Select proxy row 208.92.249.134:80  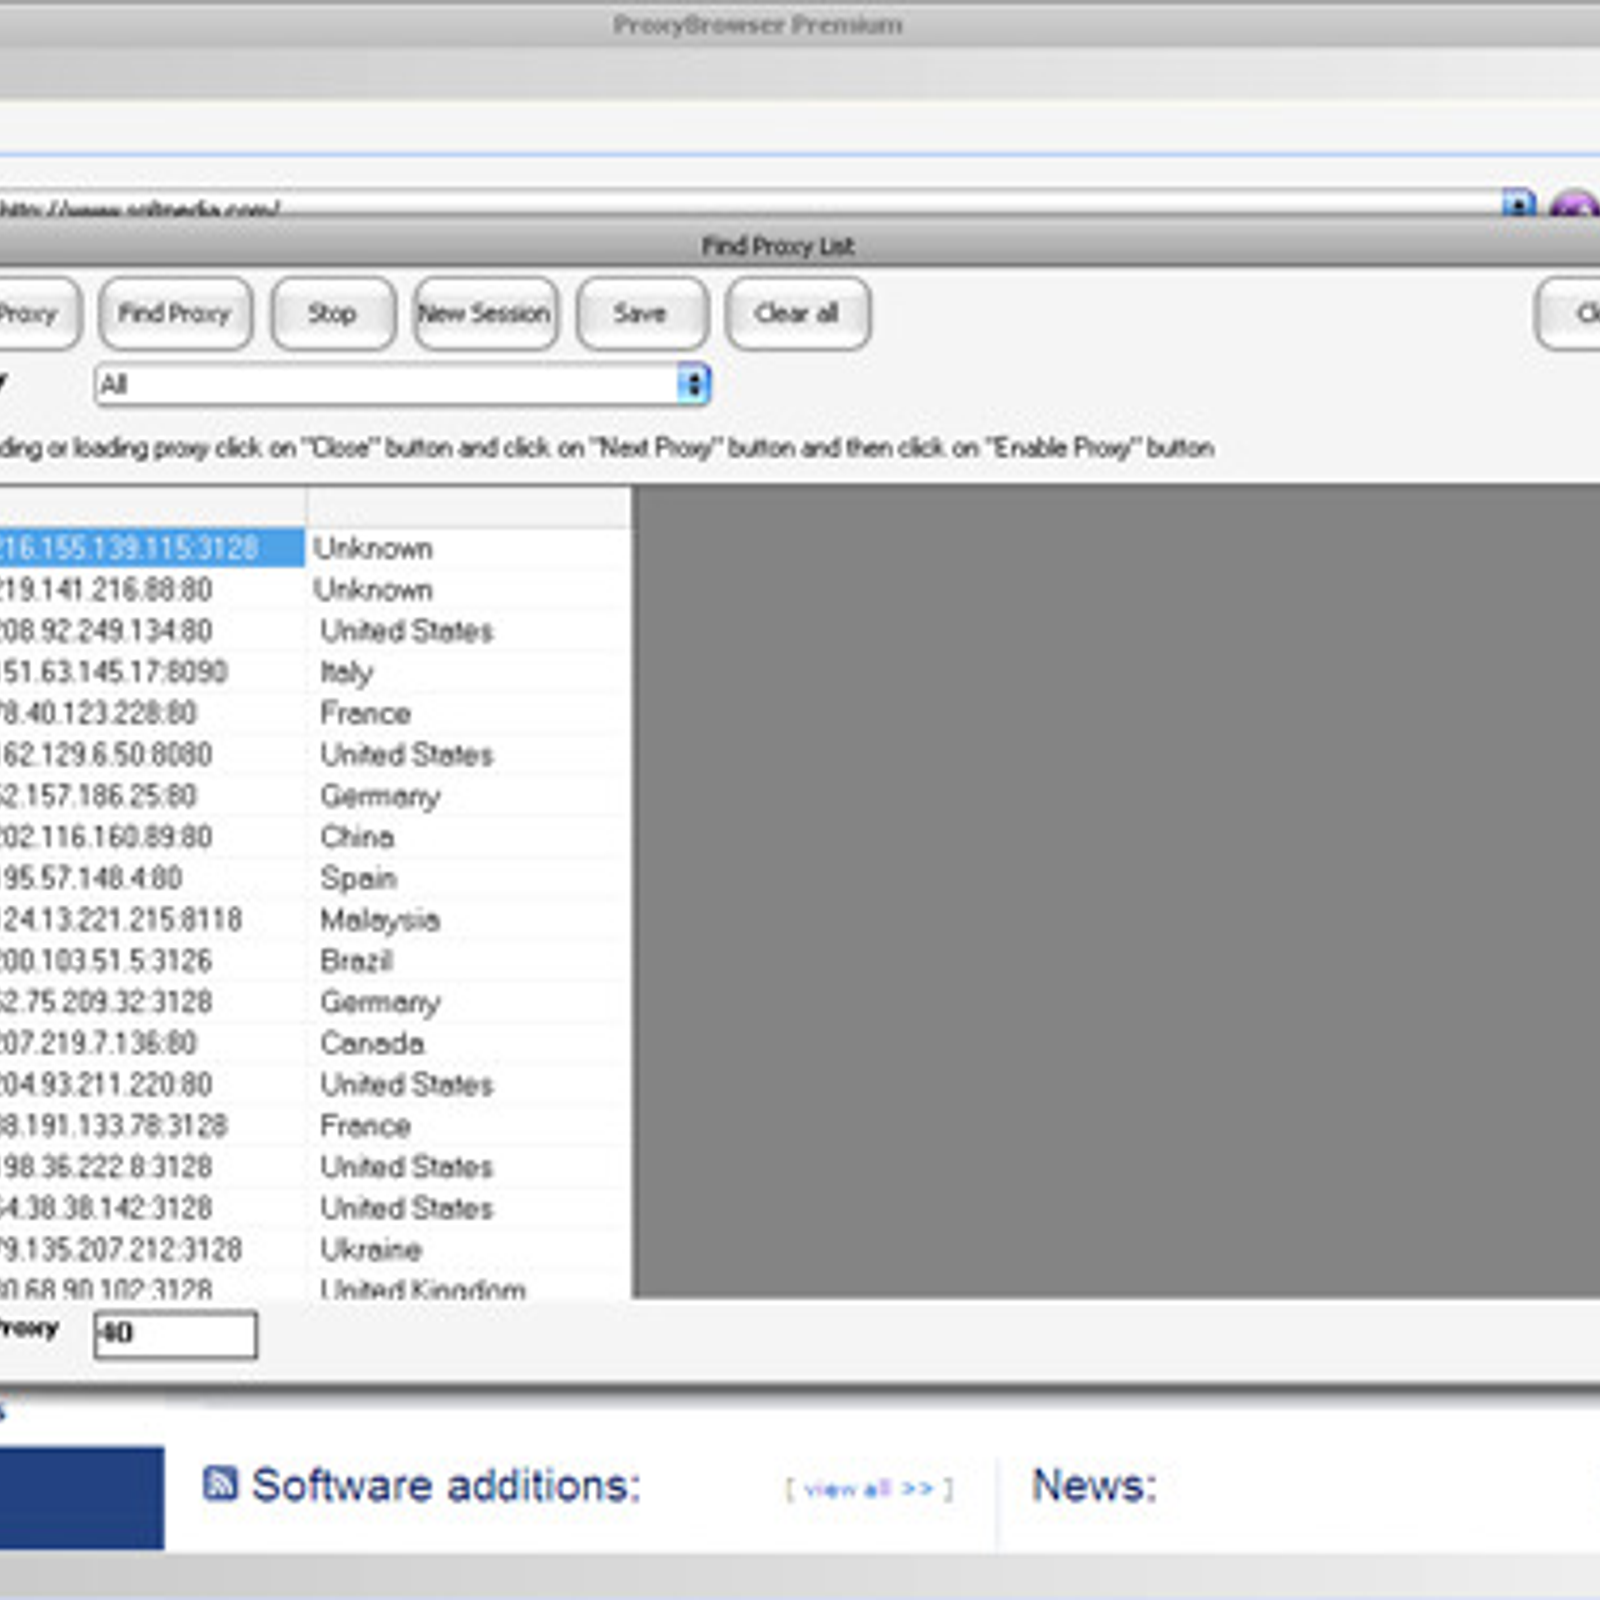[x=315, y=630]
